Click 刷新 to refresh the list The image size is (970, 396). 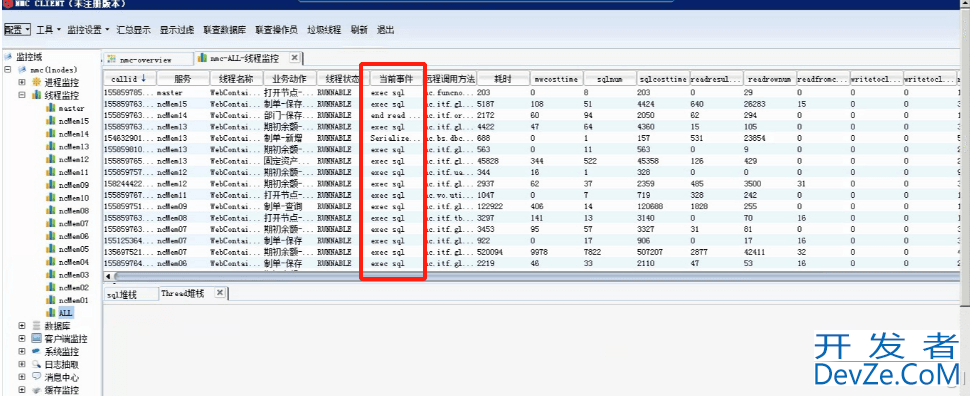359,30
